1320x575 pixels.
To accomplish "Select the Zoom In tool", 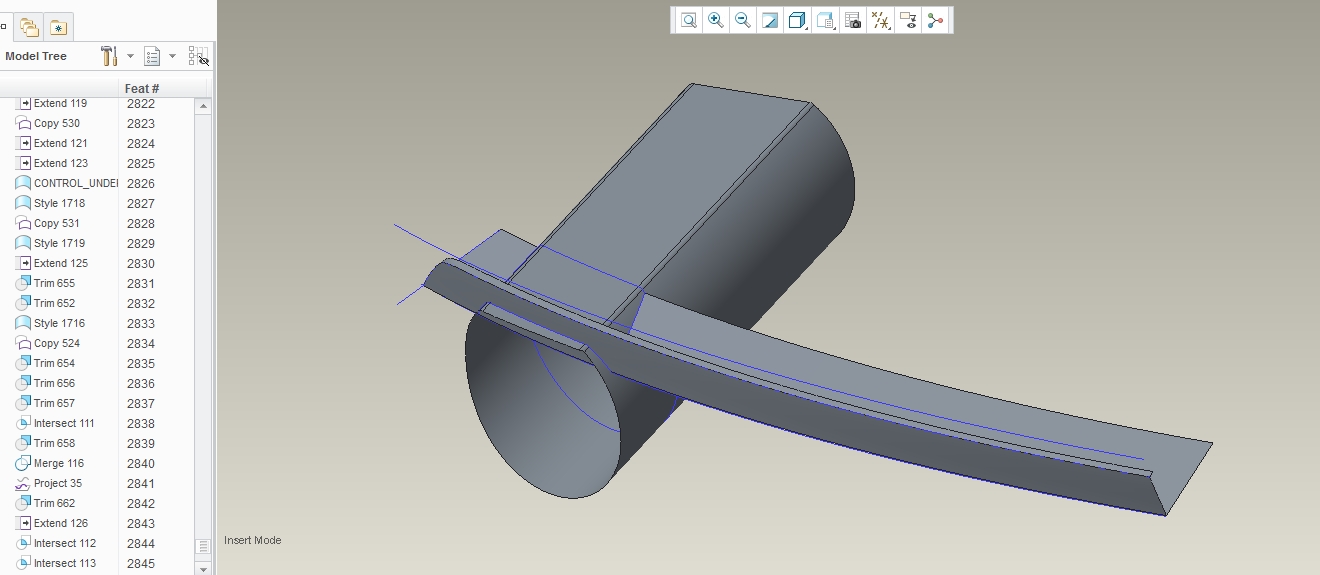I will click(716, 20).
